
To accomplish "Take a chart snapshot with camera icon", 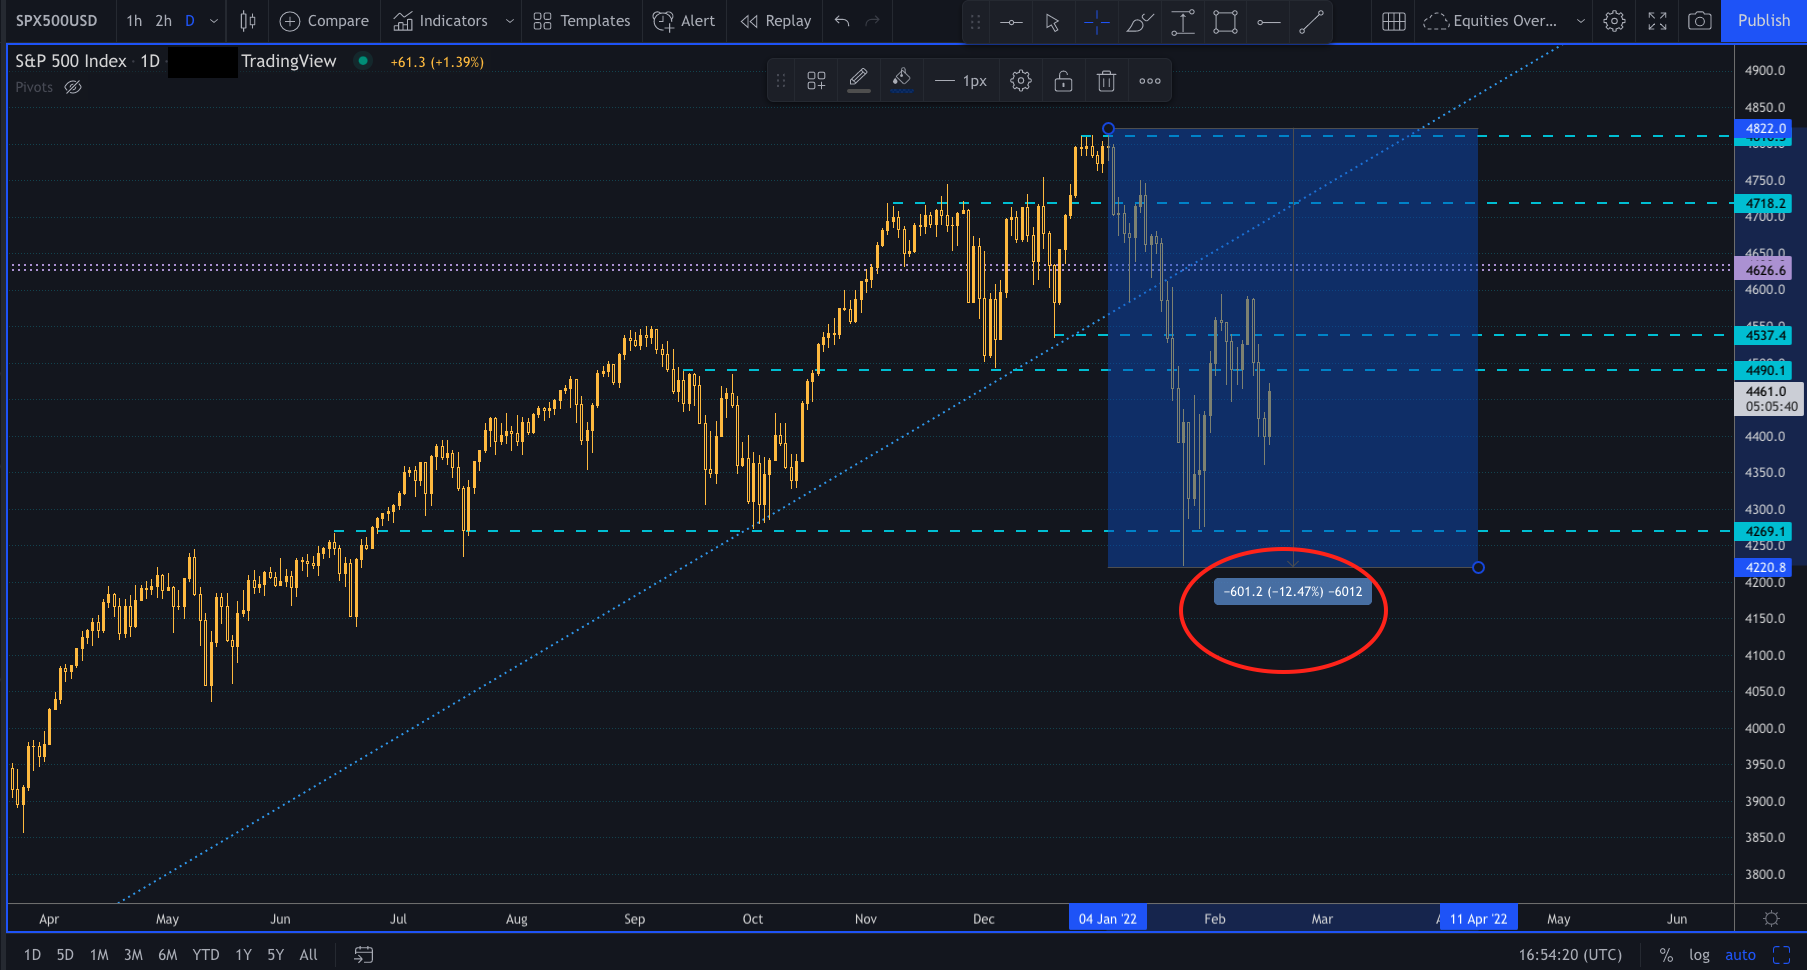I will pos(1699,21).
